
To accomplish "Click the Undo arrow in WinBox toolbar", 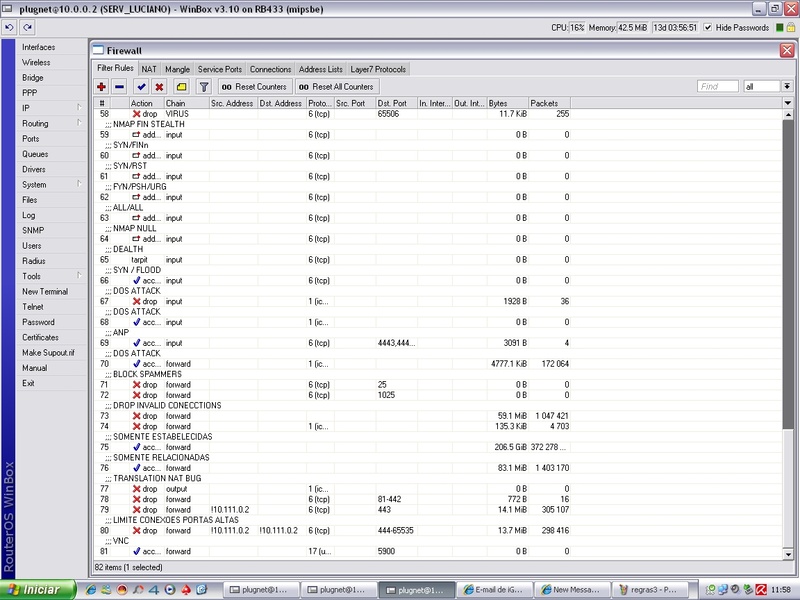I will pyautogui.click(x=9, y=27).
